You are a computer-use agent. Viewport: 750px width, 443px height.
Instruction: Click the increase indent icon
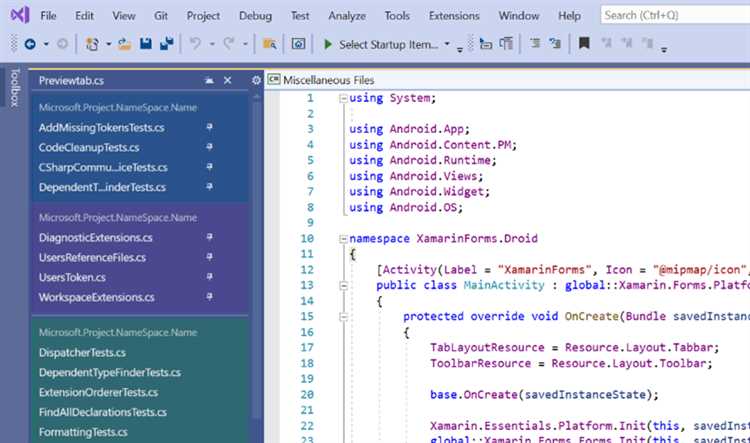555,44
